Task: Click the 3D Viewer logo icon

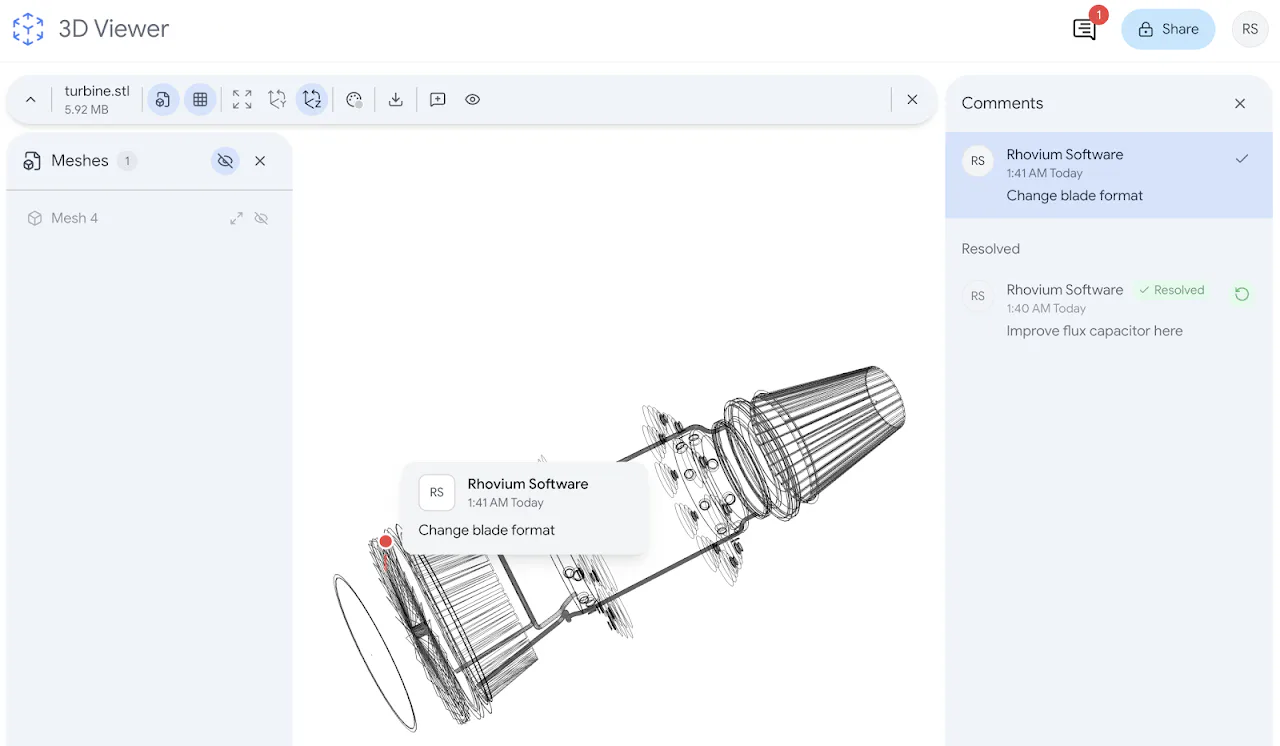Action: (28, 29)
